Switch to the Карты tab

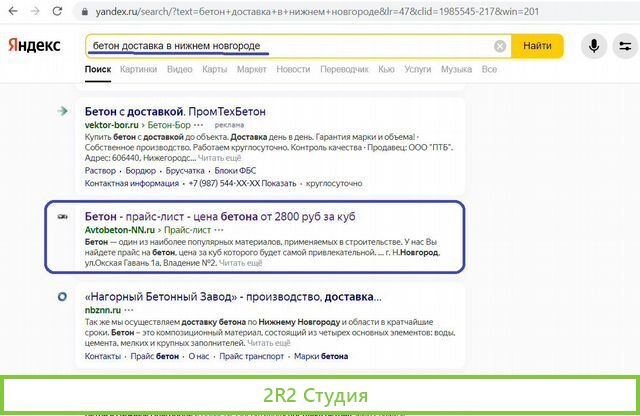(214, 69)
